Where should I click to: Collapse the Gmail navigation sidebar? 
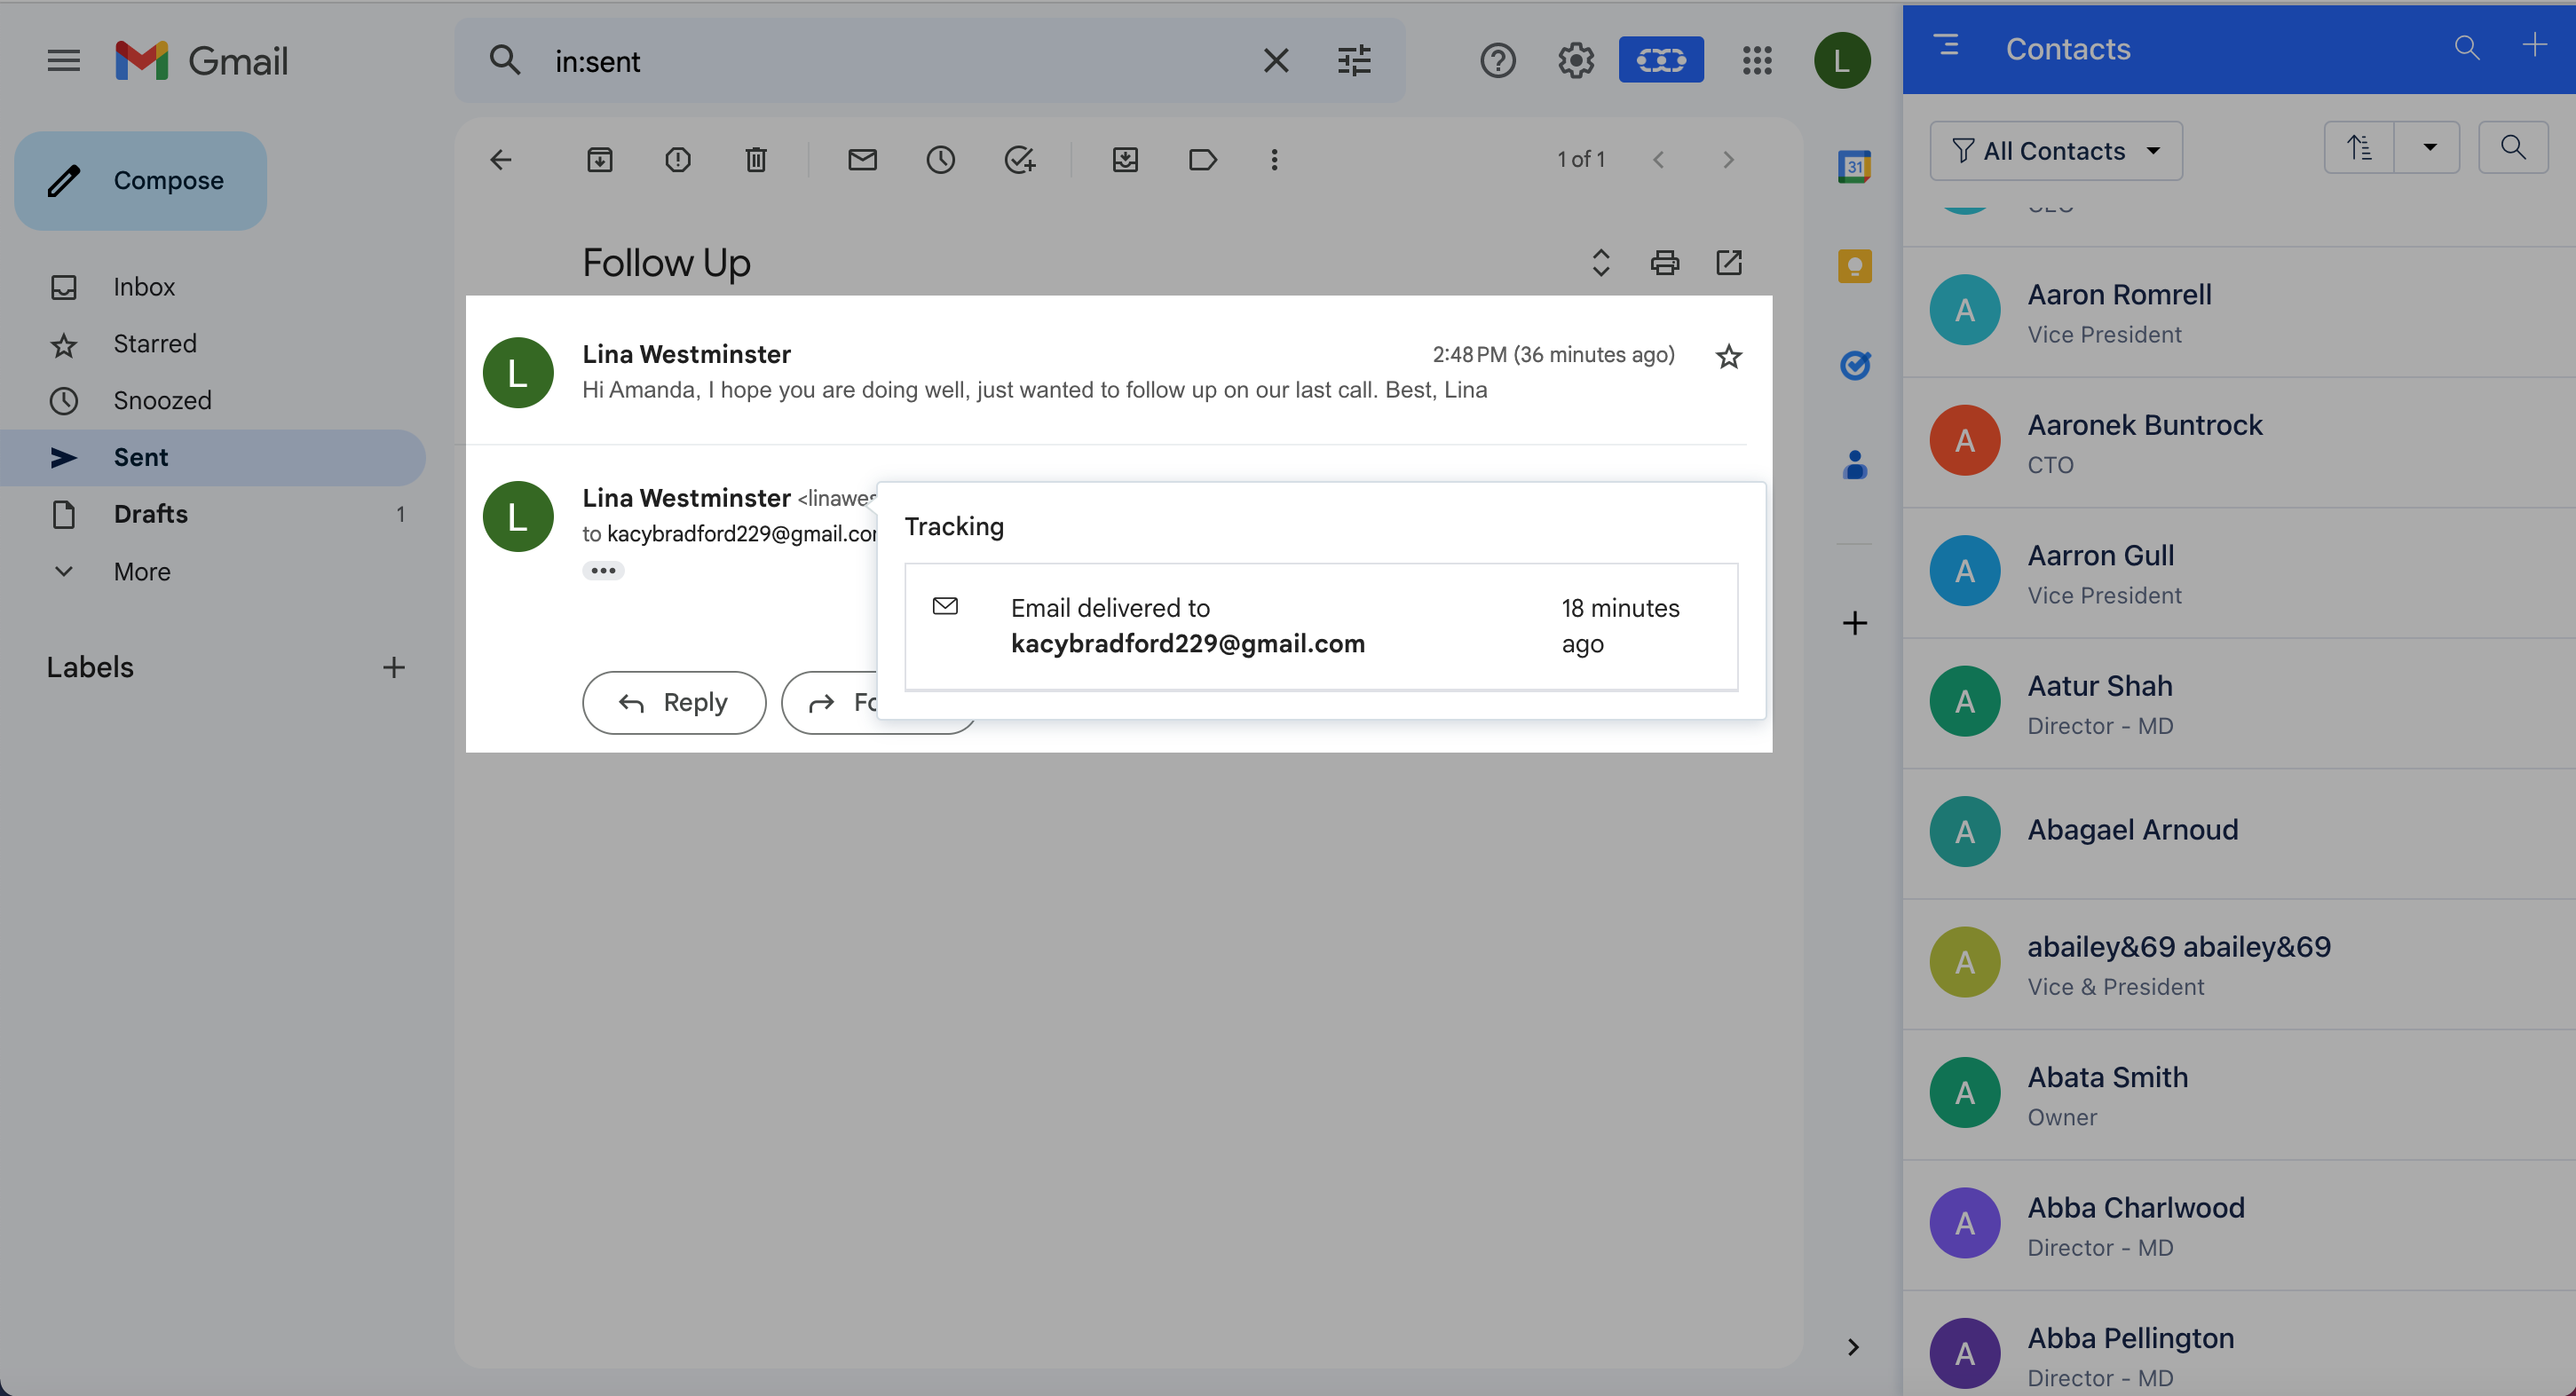click(63, 60)
